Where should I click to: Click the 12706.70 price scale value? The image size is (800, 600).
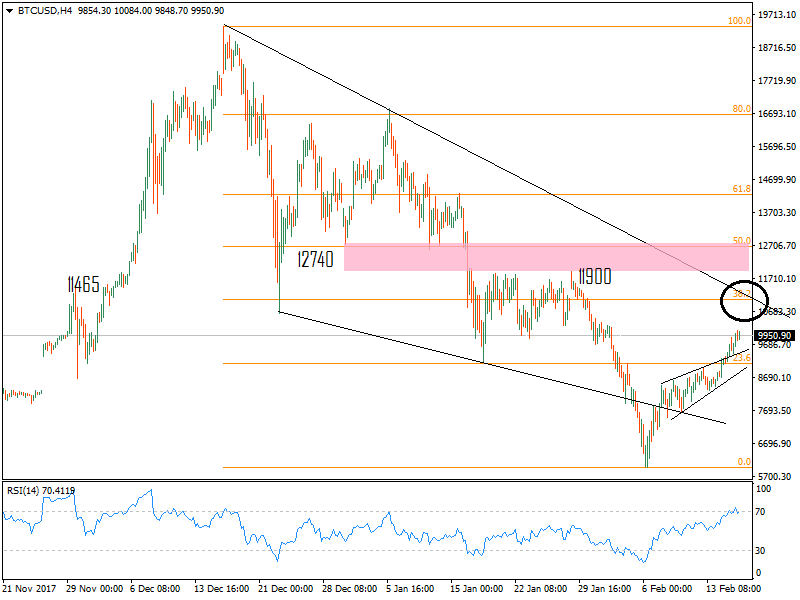point(777,246)
